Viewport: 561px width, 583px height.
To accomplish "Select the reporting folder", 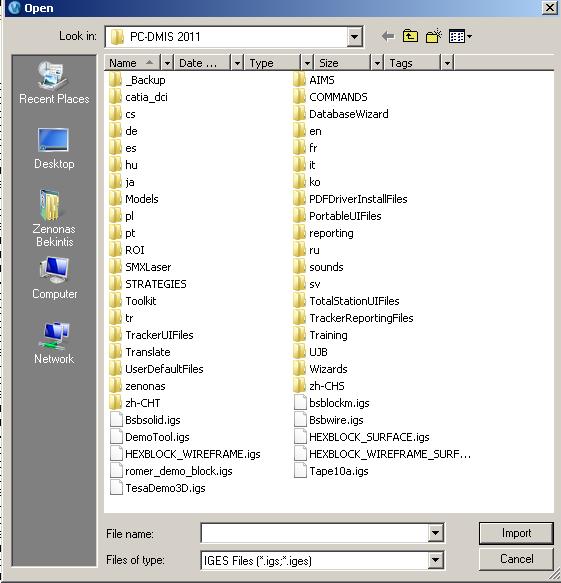I will pos(323,233).
